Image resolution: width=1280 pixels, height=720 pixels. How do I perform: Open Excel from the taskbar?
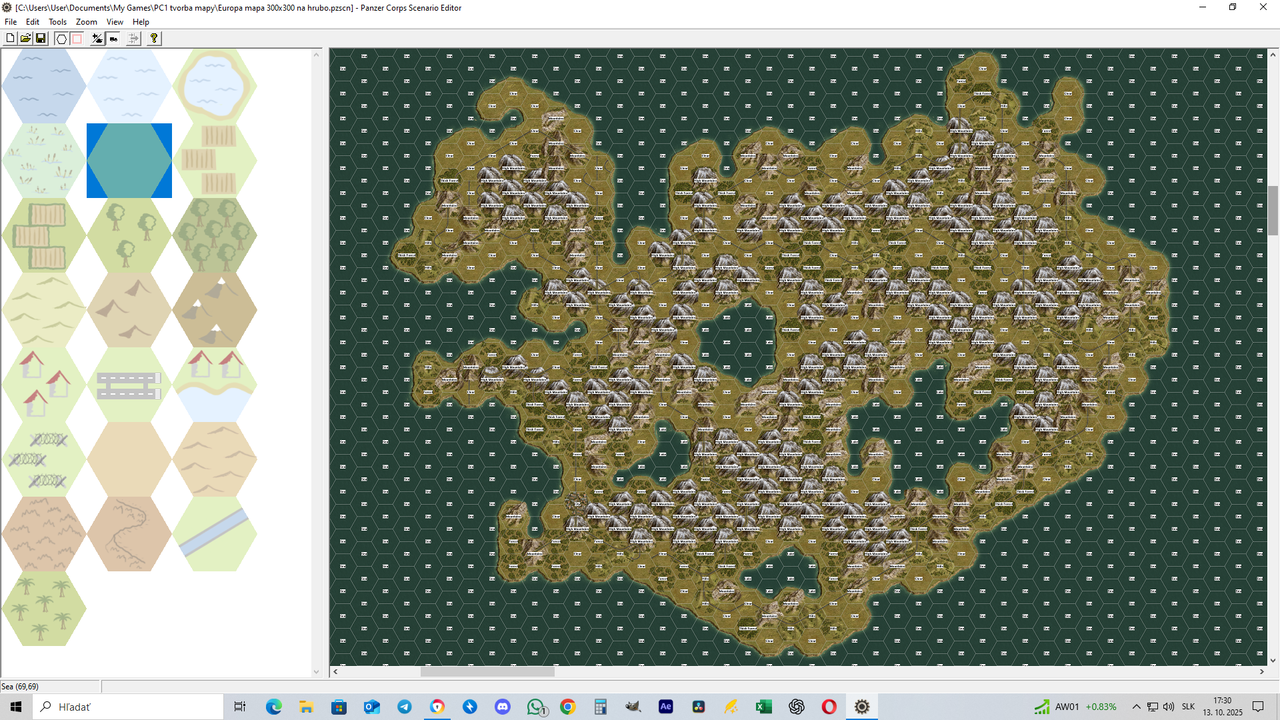764,706
